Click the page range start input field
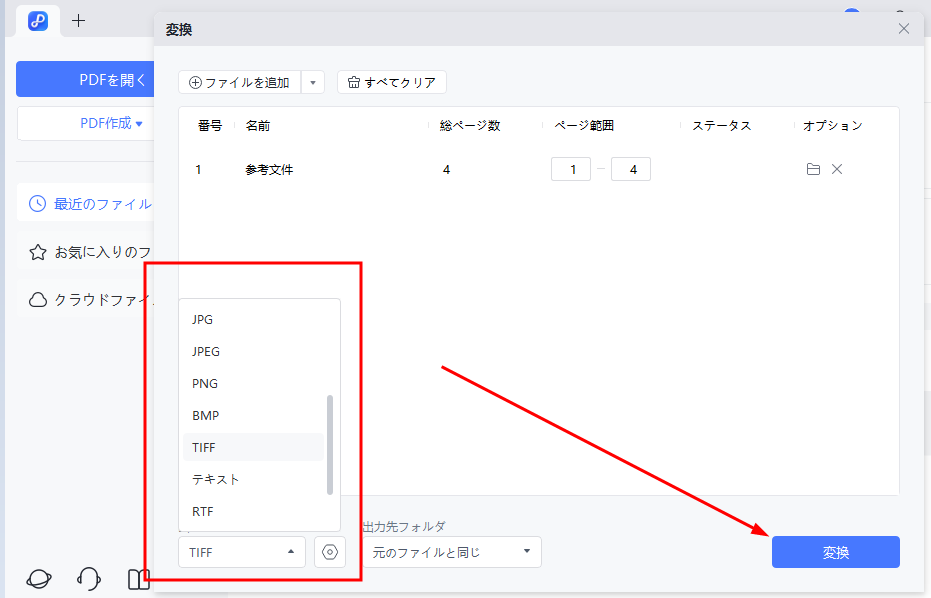Screen dimensions: 931x598 [x=570, y=169]
